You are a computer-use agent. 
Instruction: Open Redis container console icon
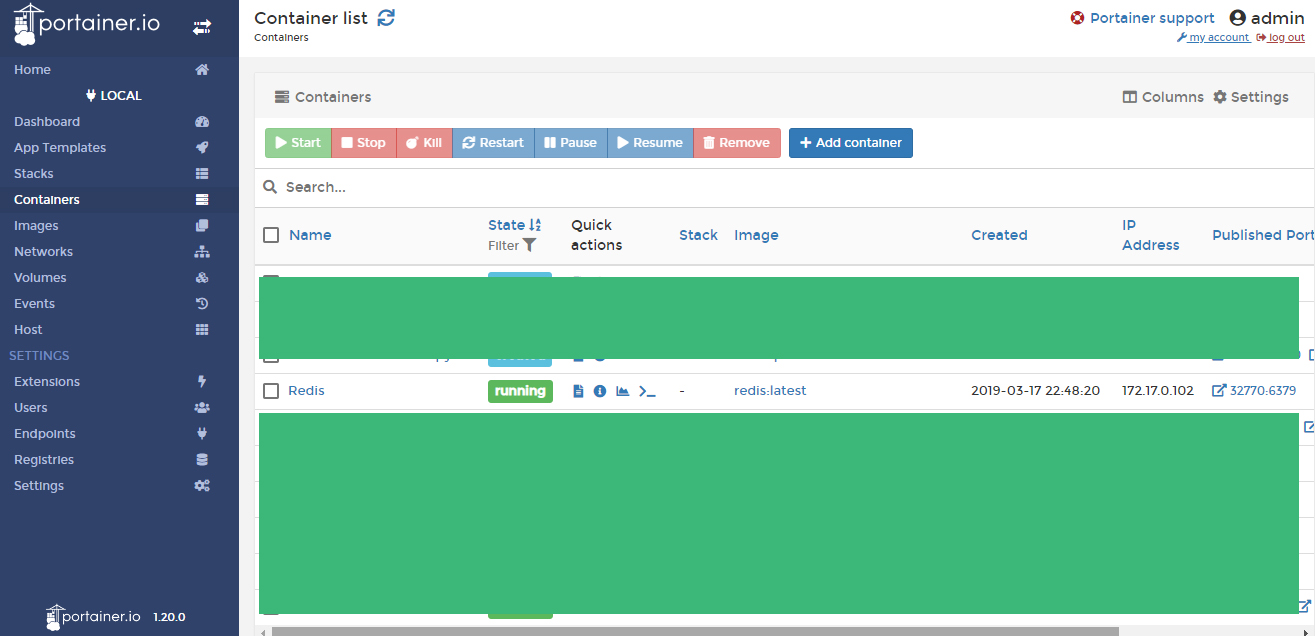tap(647, 391)
